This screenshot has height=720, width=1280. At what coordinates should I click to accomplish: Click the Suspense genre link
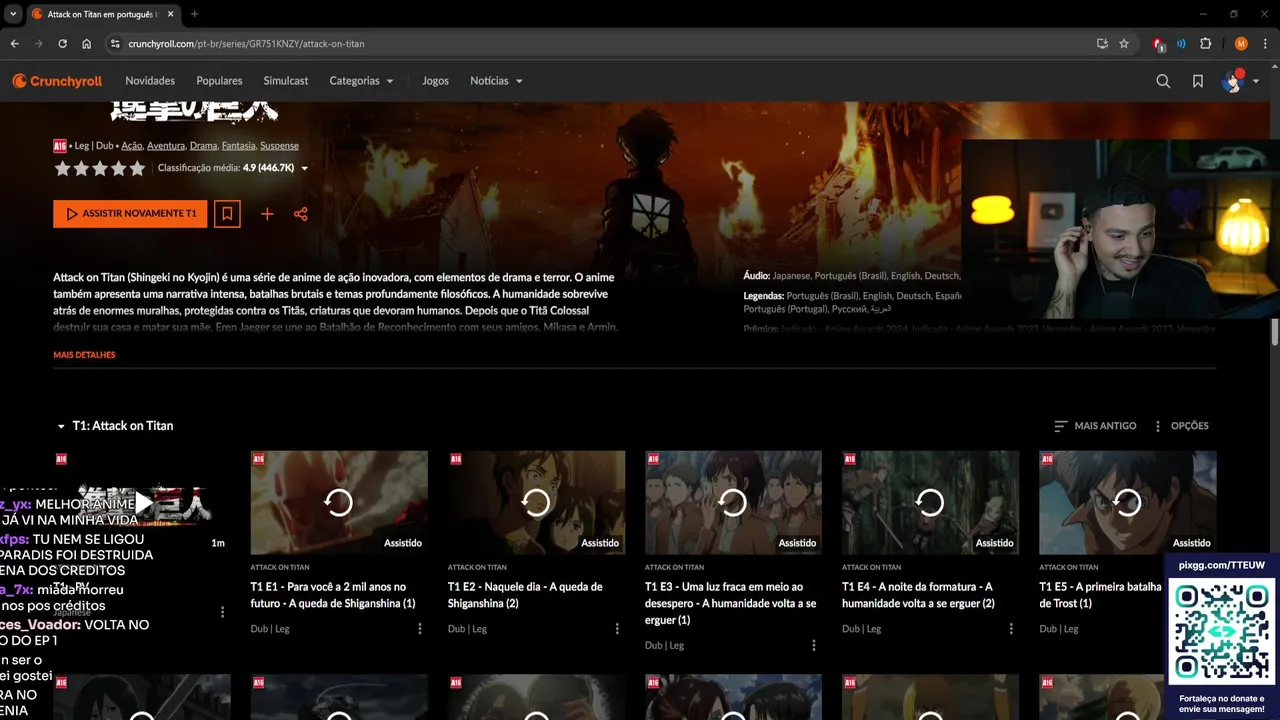point(279,146)
